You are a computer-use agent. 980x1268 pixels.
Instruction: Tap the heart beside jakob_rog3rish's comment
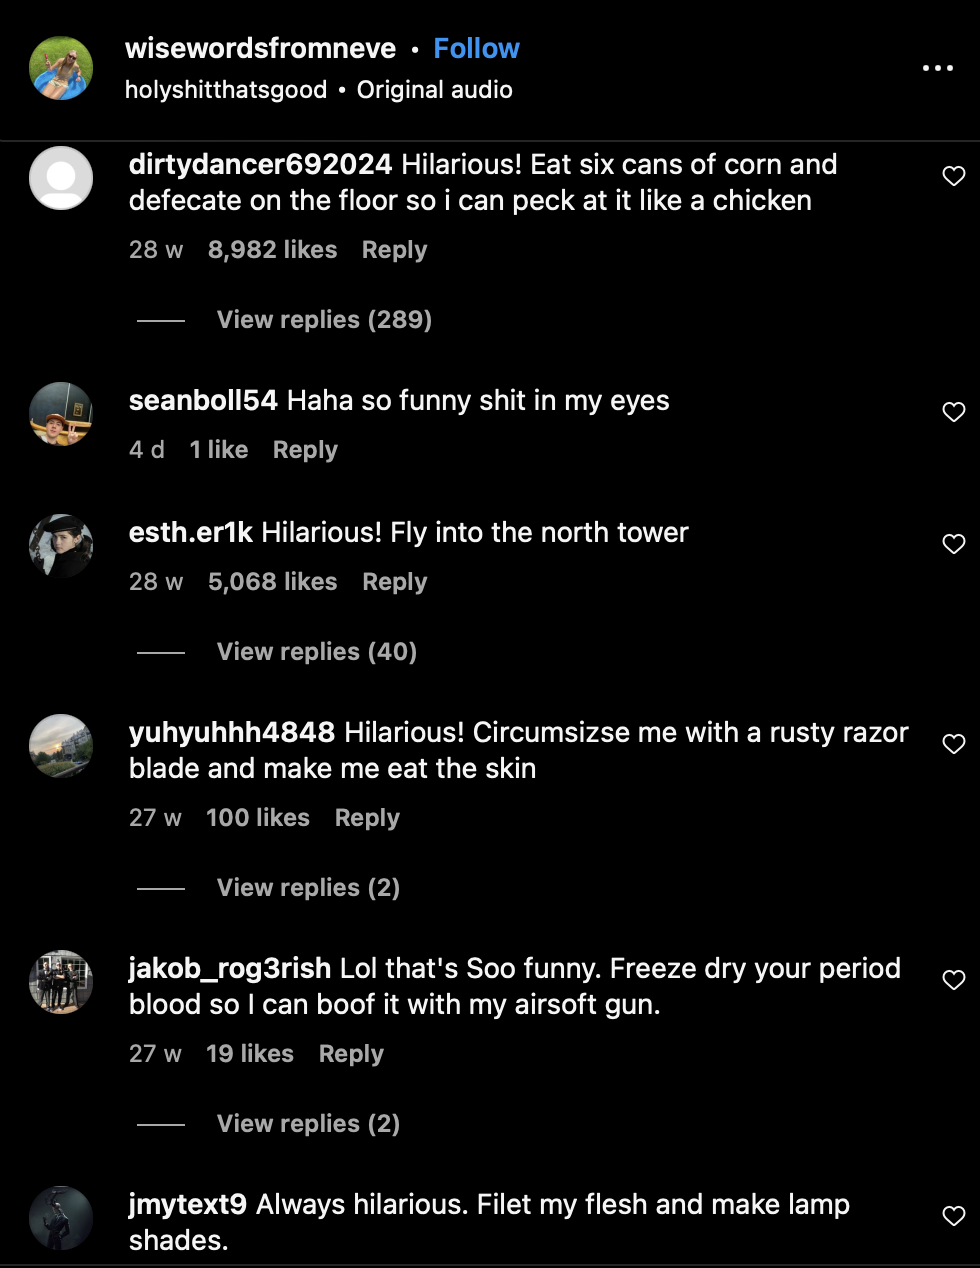point(953,980)
